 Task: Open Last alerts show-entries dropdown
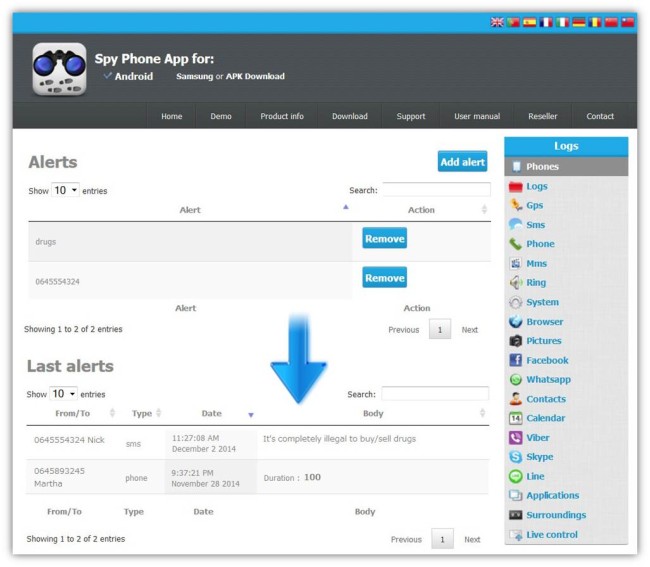(x=63, y=393)
